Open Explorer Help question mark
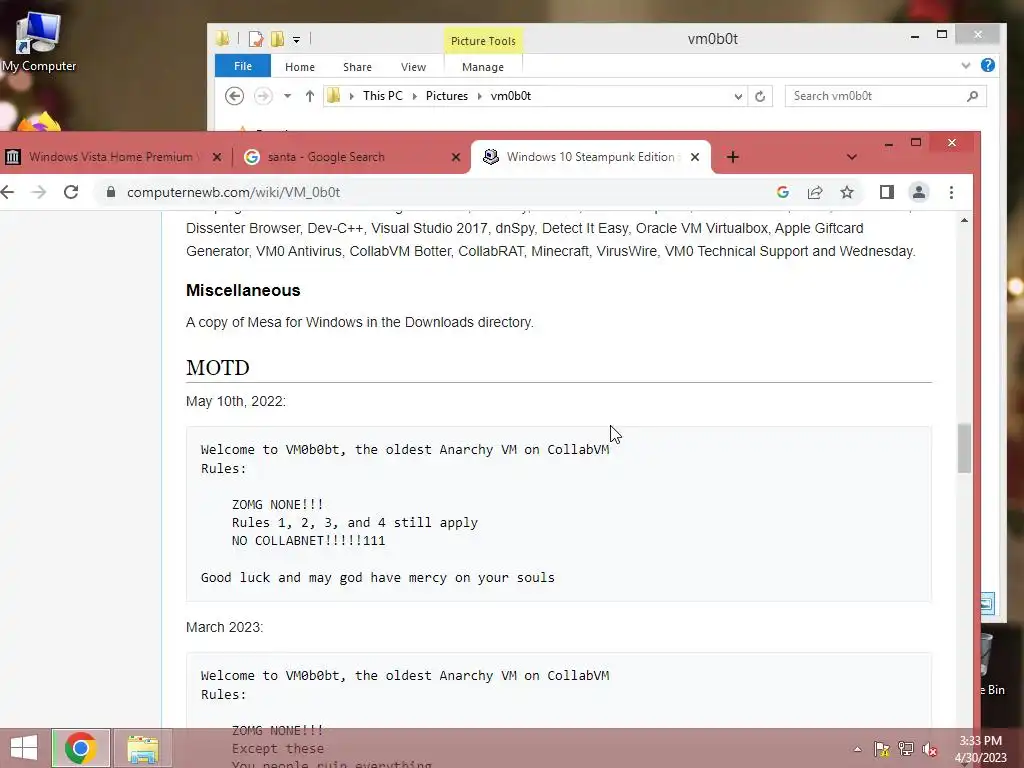The height and width of the screenshot is (768, 1024). pyautogui.click(x=987, y=65)
